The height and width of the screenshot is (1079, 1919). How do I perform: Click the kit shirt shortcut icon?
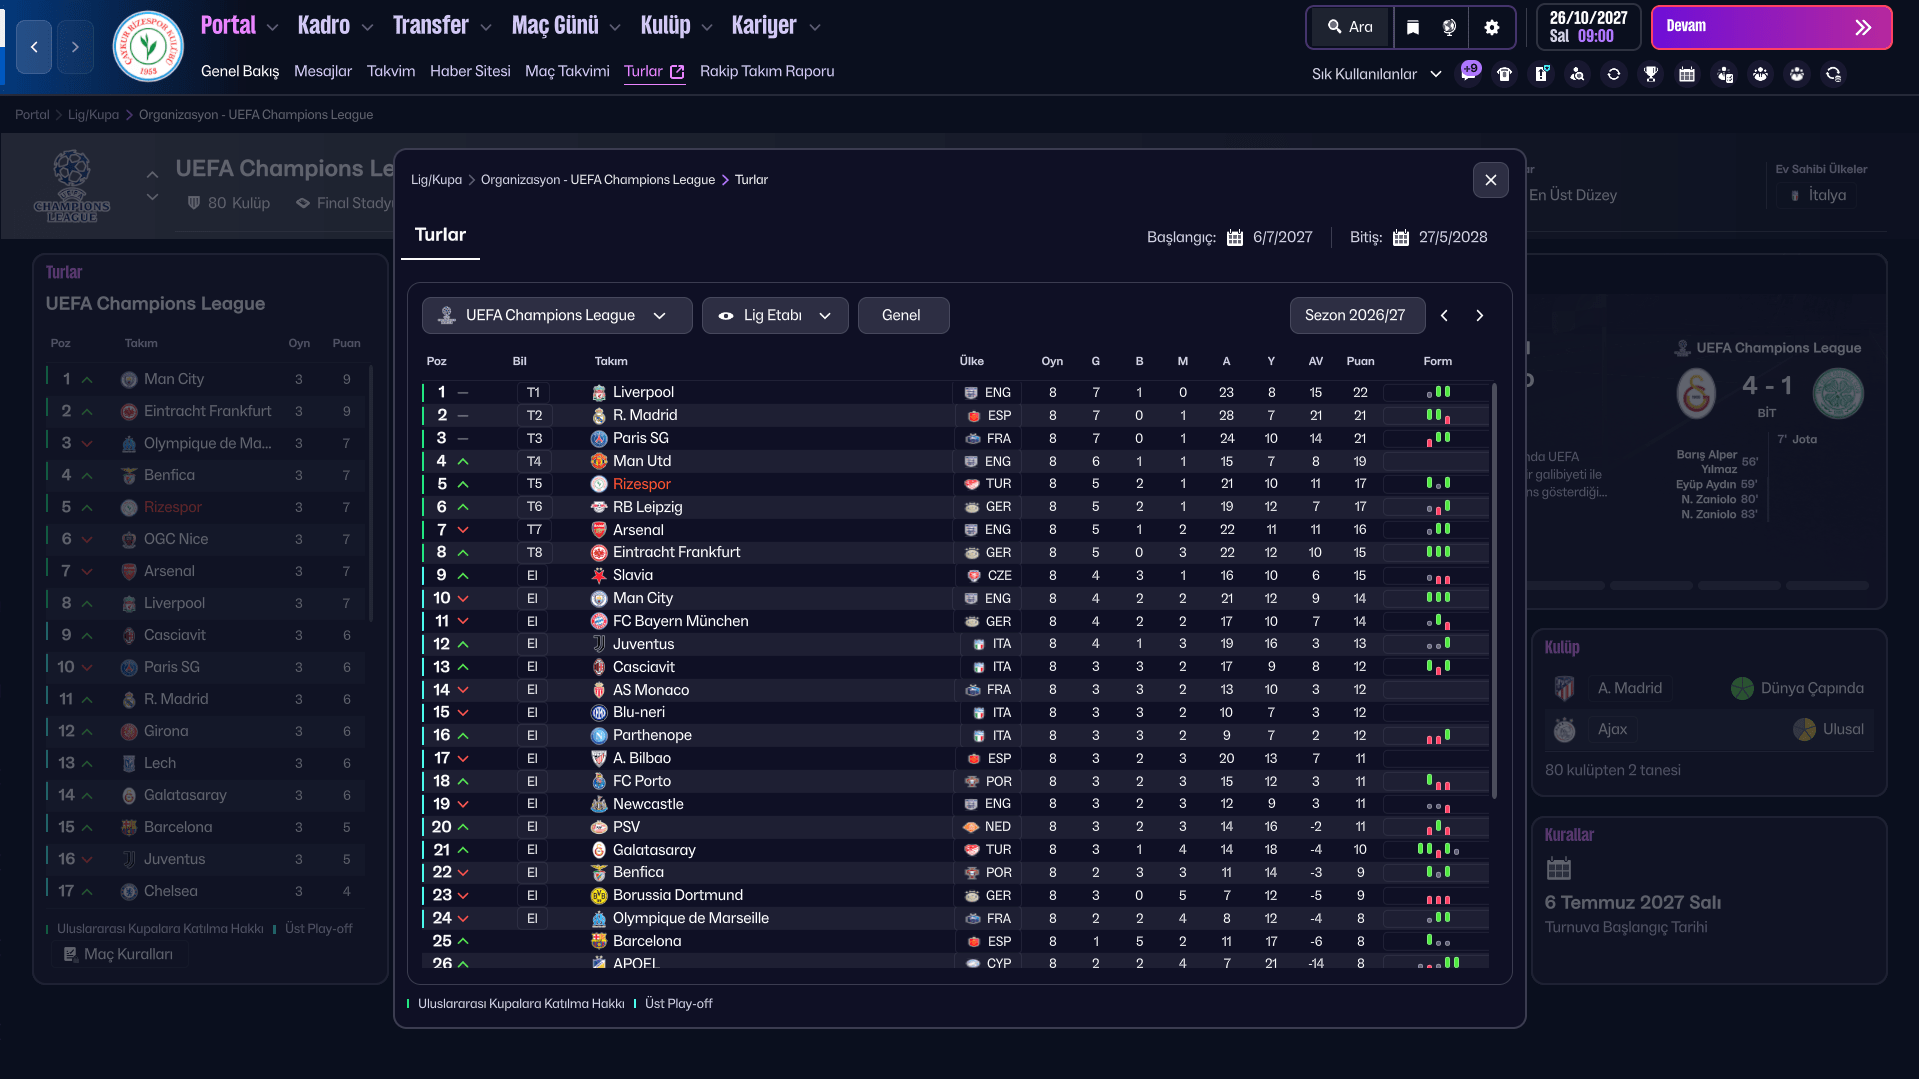tap(1504, 74)
